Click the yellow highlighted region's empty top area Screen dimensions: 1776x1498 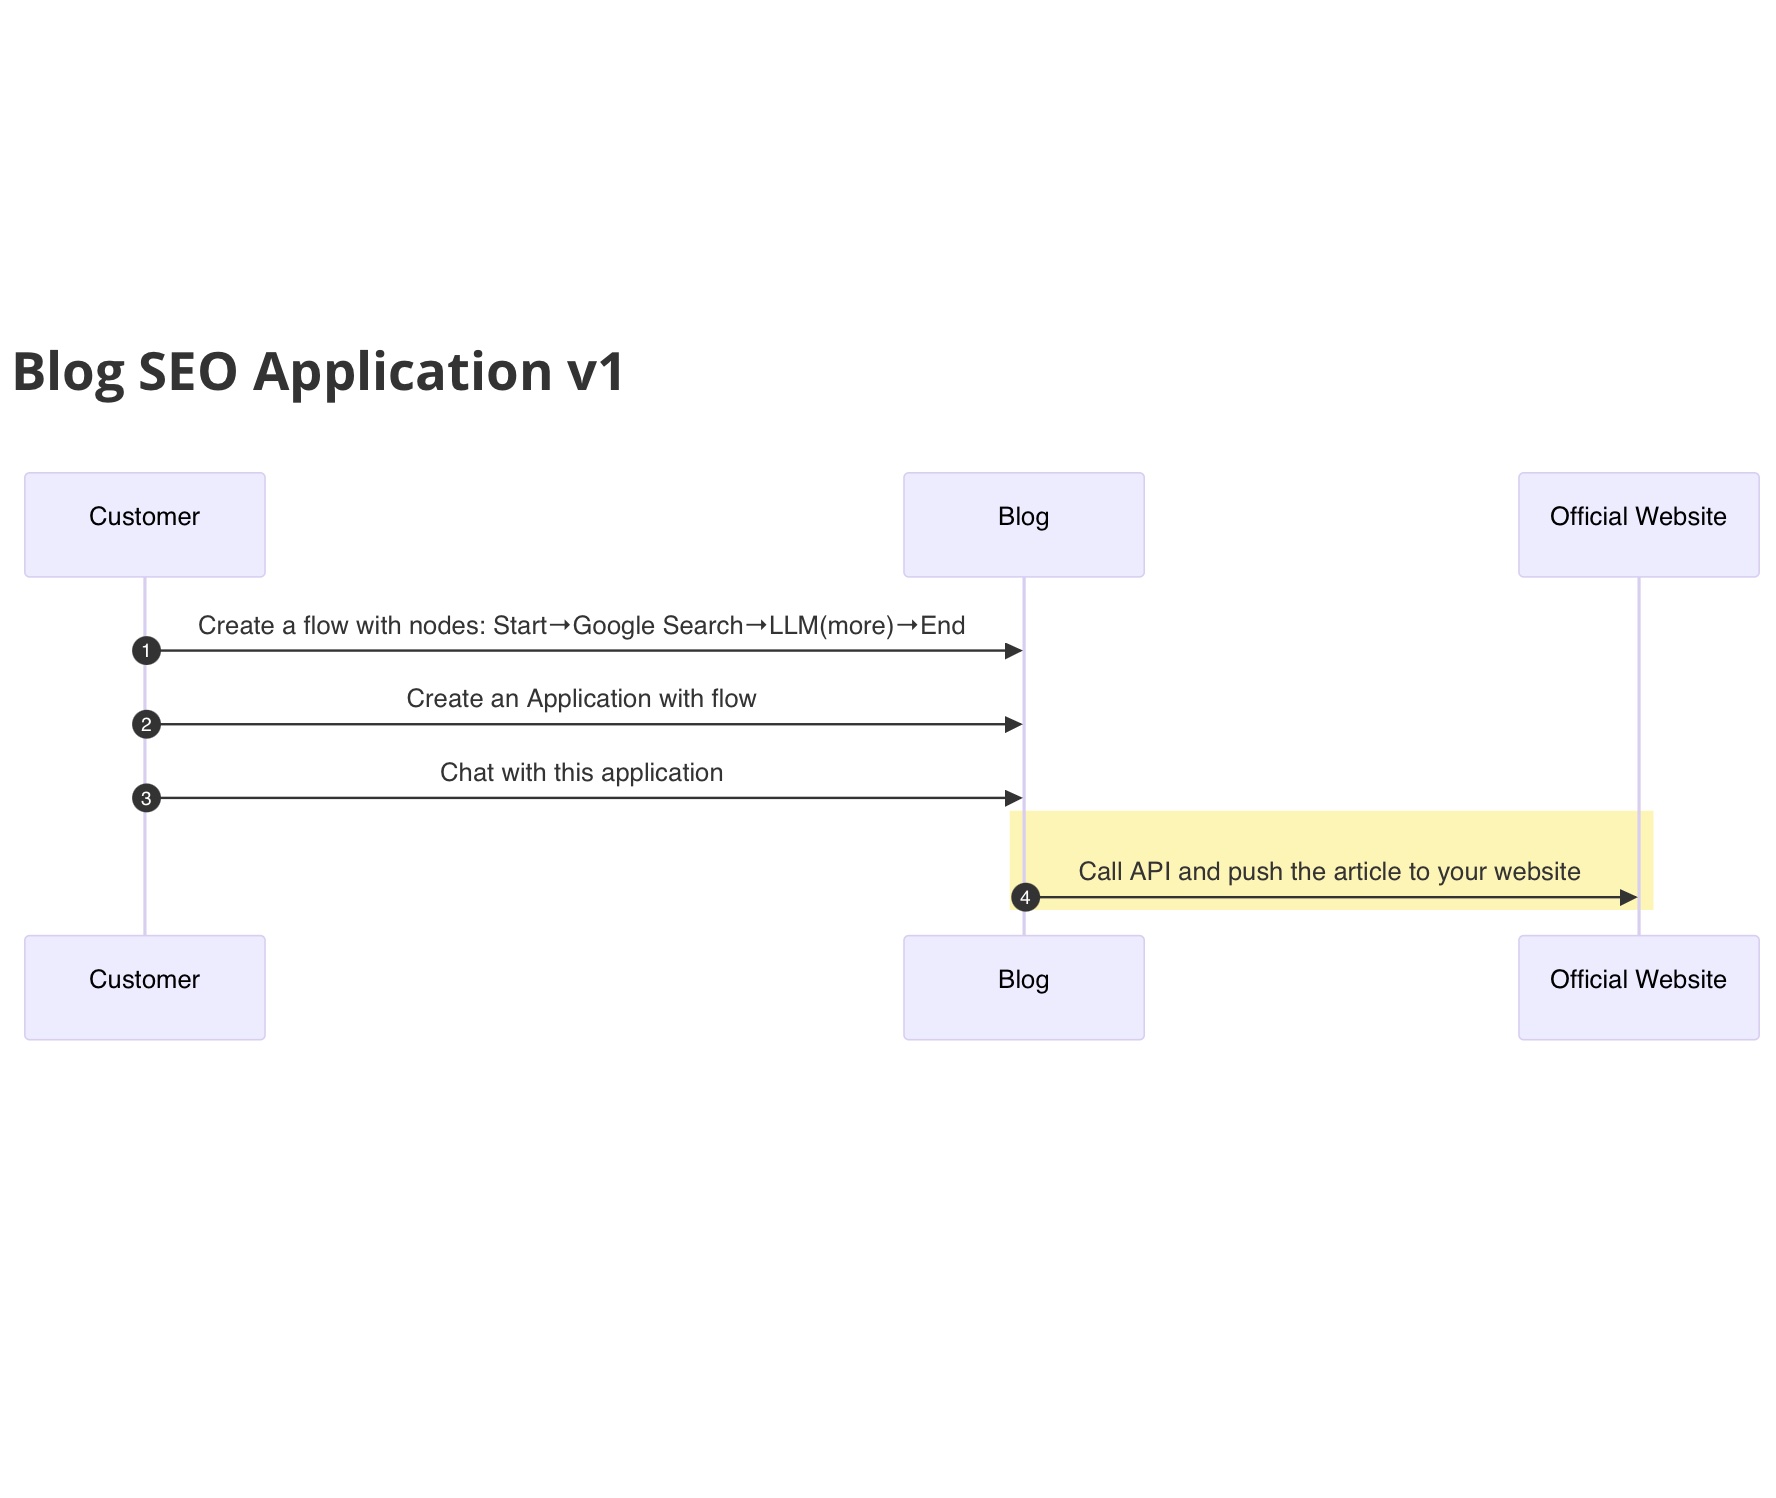1330,830
